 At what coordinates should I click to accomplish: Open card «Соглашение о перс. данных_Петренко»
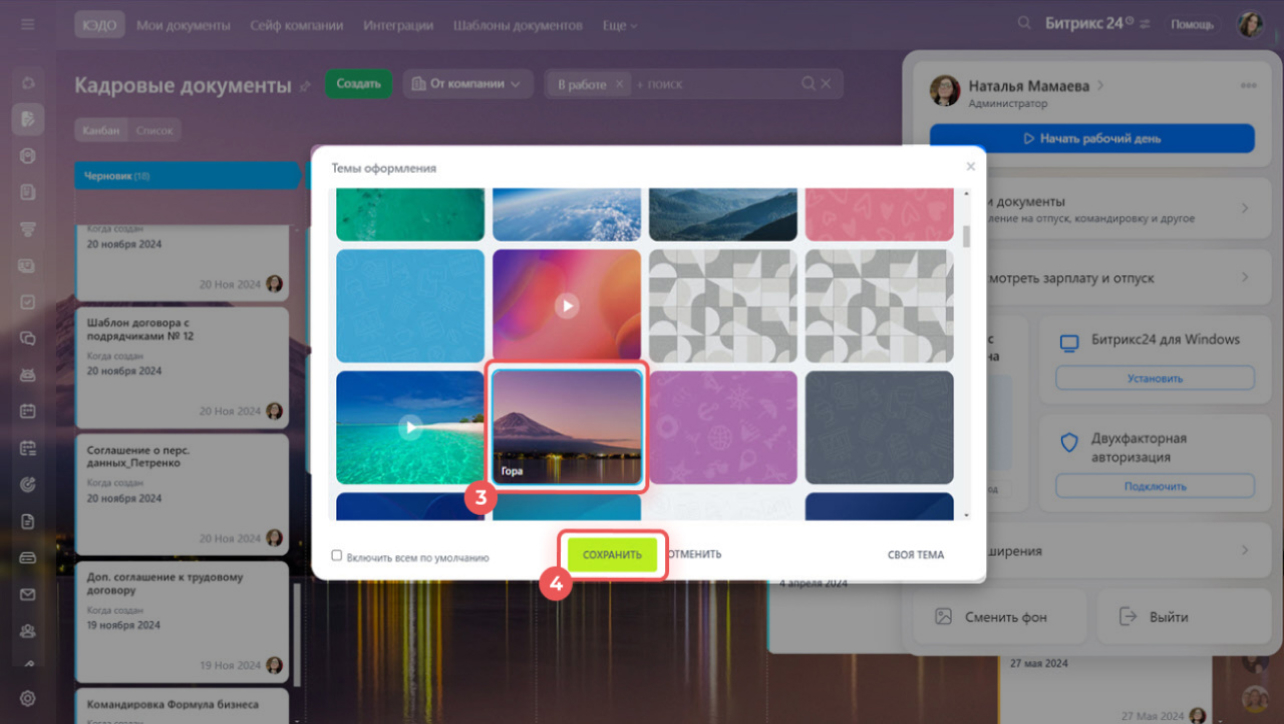(182, 494)
